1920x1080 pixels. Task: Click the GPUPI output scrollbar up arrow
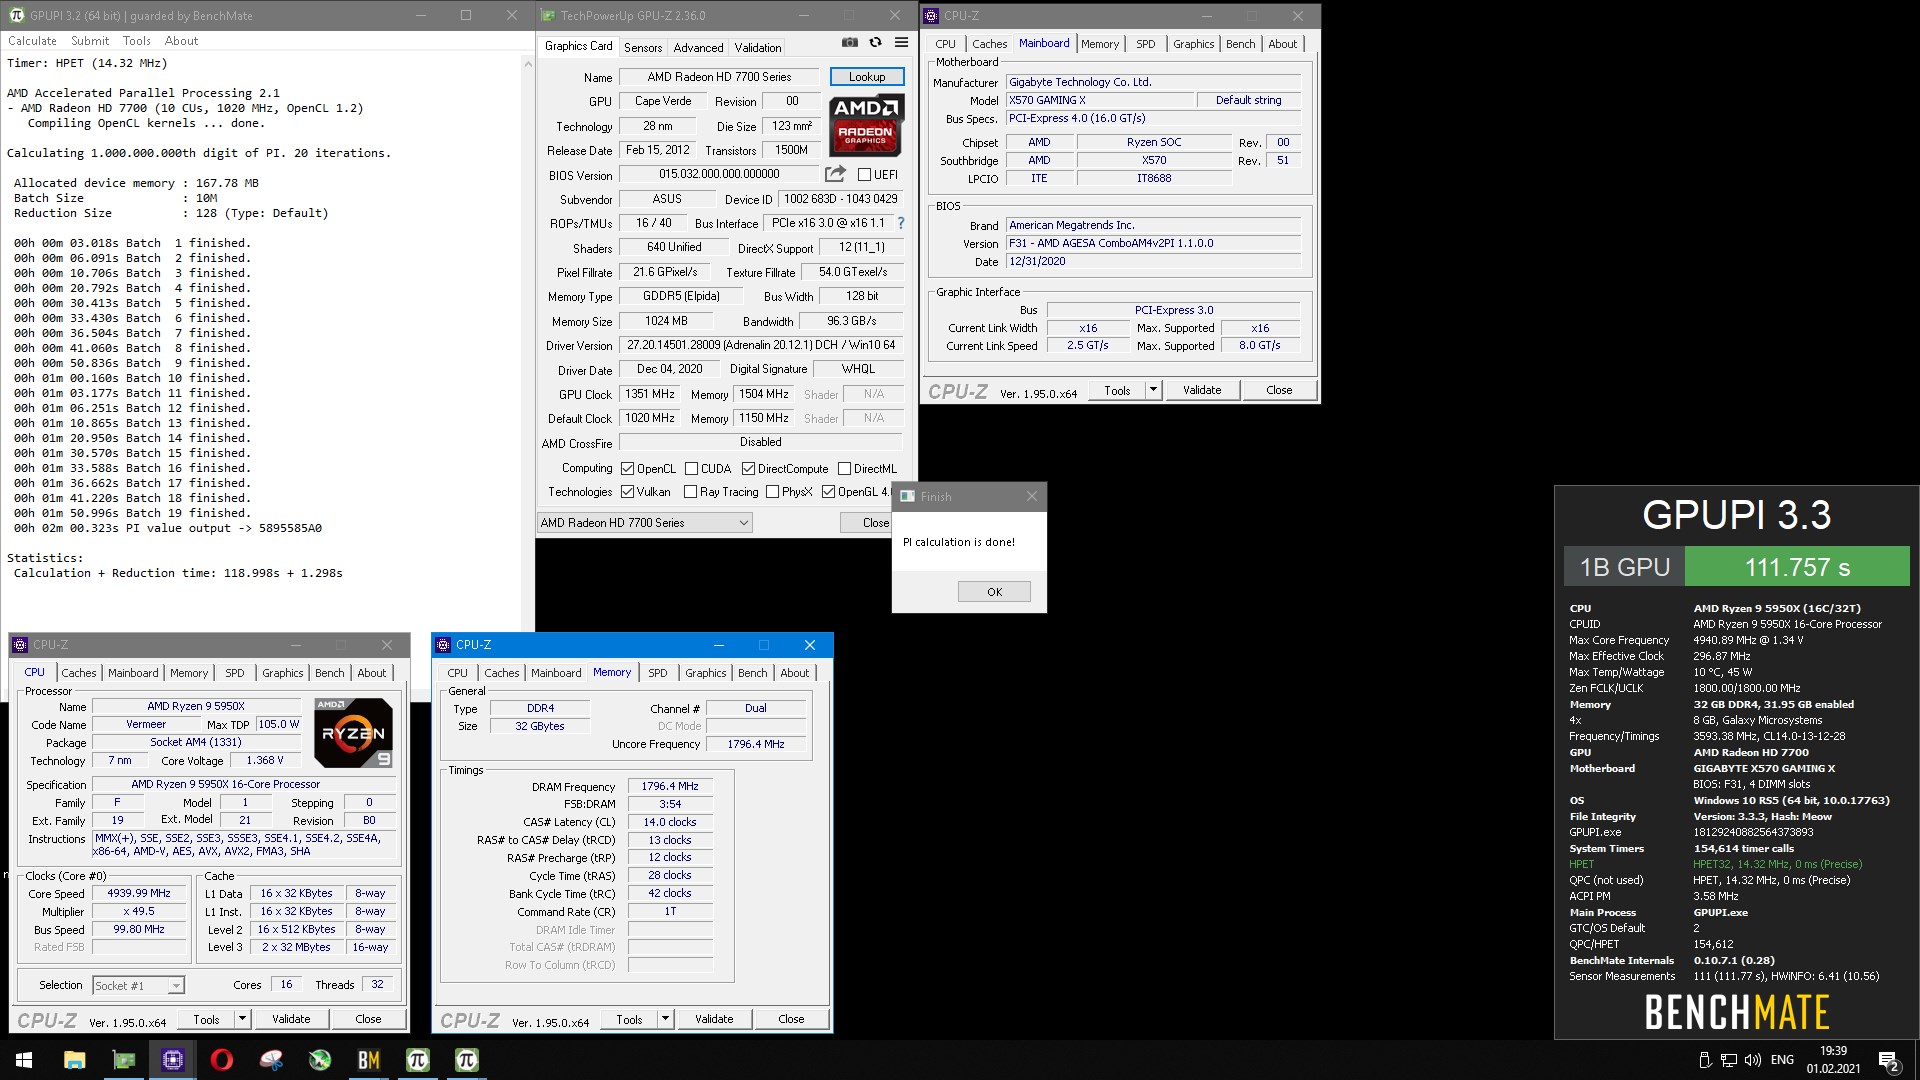click(x=527, y=64)
